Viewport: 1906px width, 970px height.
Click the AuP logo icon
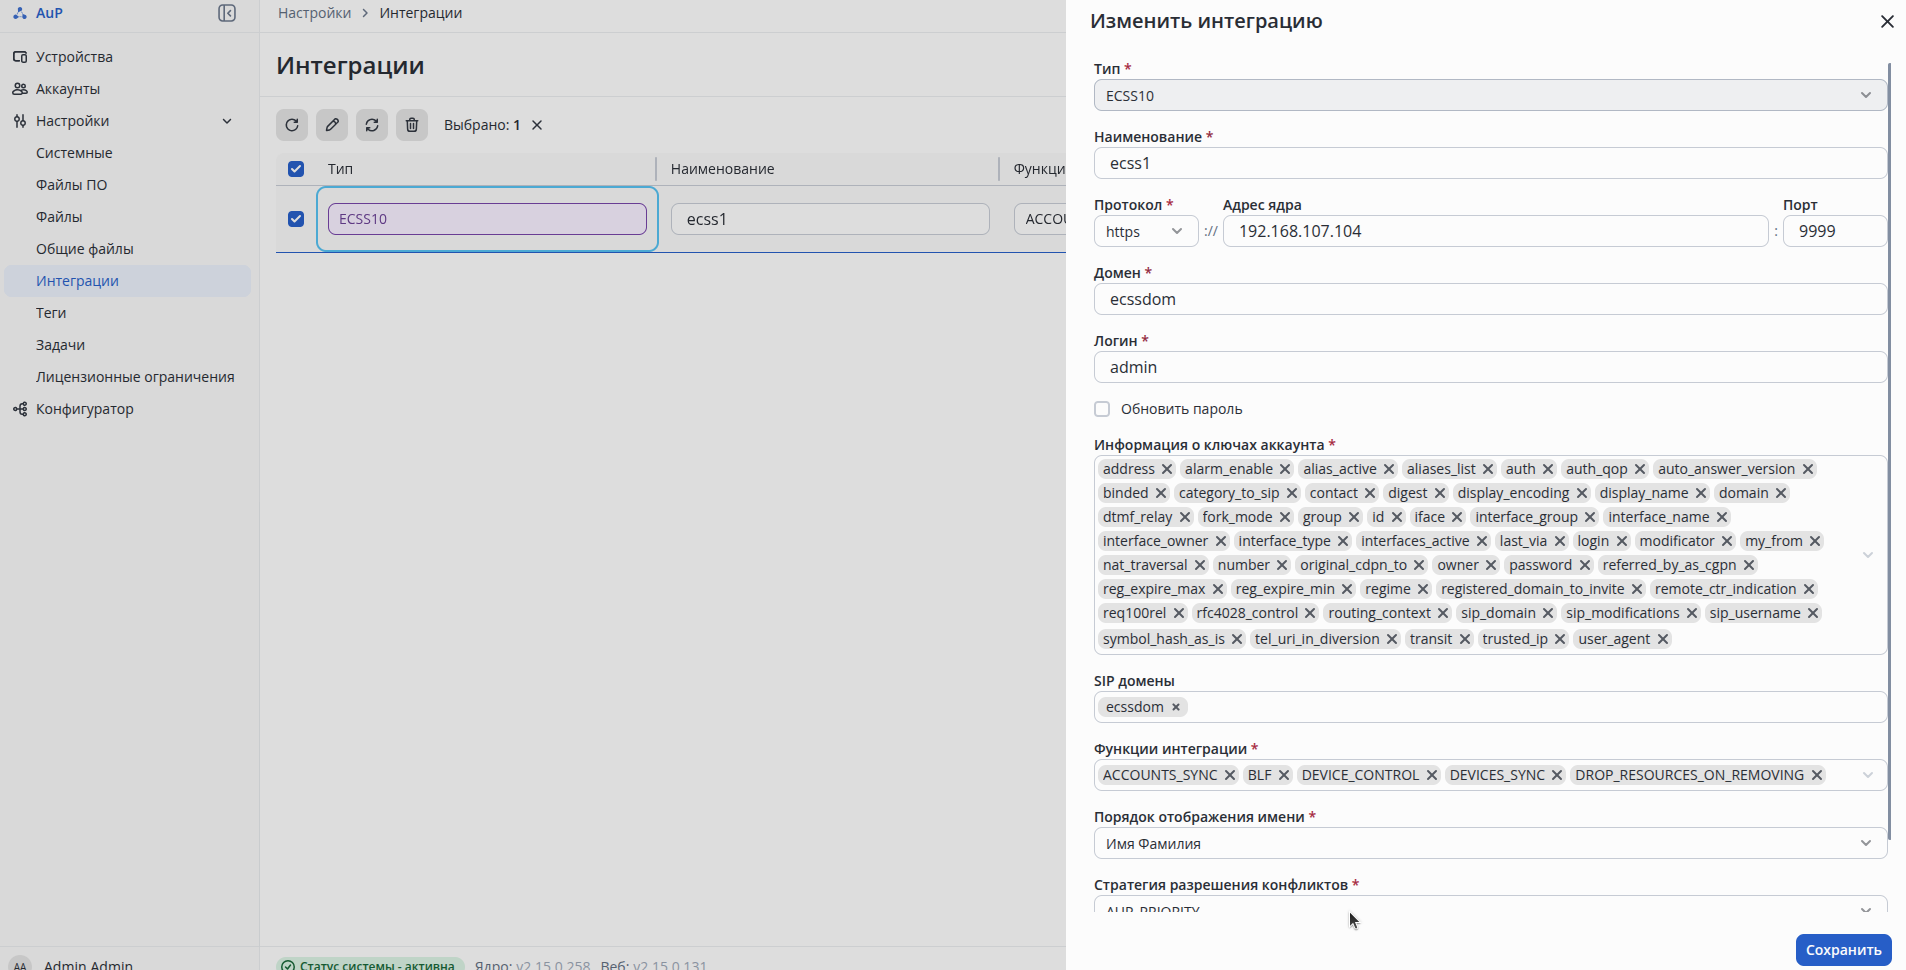[20, 13]
